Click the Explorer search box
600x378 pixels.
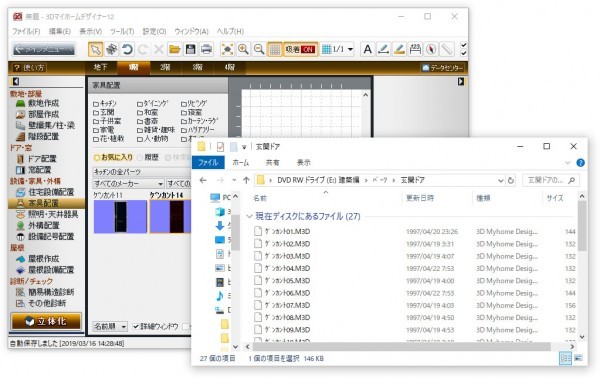[551, 180]
